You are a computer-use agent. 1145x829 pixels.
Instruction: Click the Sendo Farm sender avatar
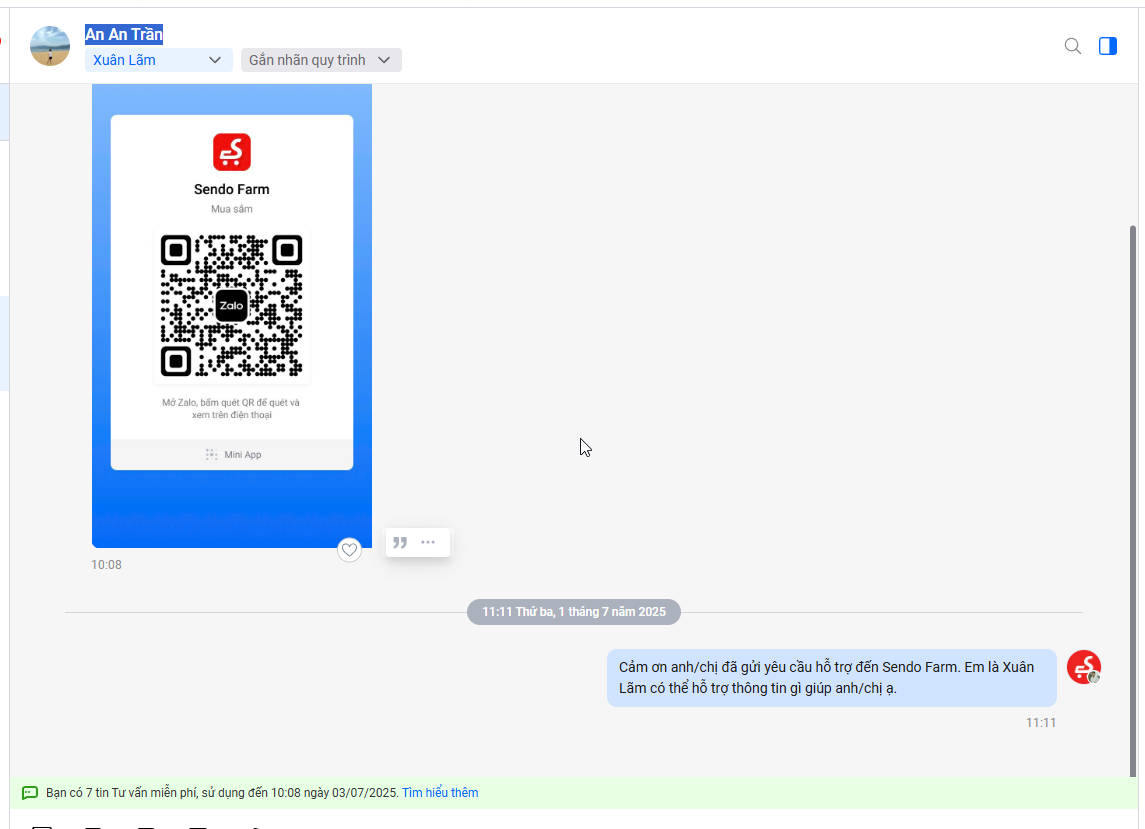pyautogui.click(x=1084, y=667)
